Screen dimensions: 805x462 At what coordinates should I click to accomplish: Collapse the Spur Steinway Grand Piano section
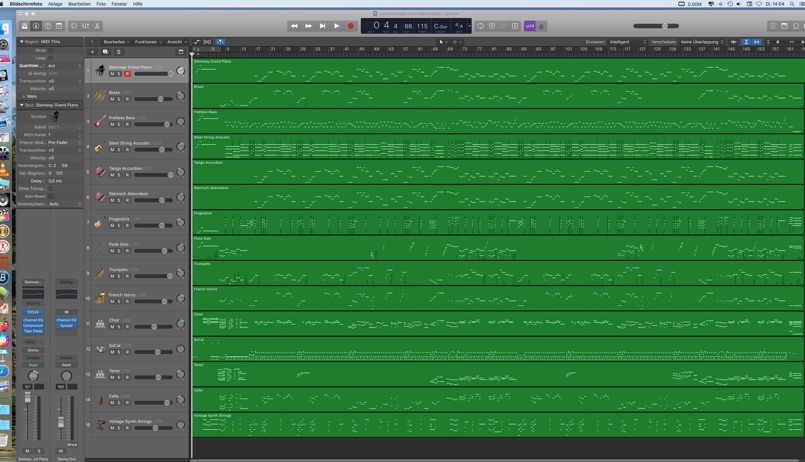tap(22, 105)
